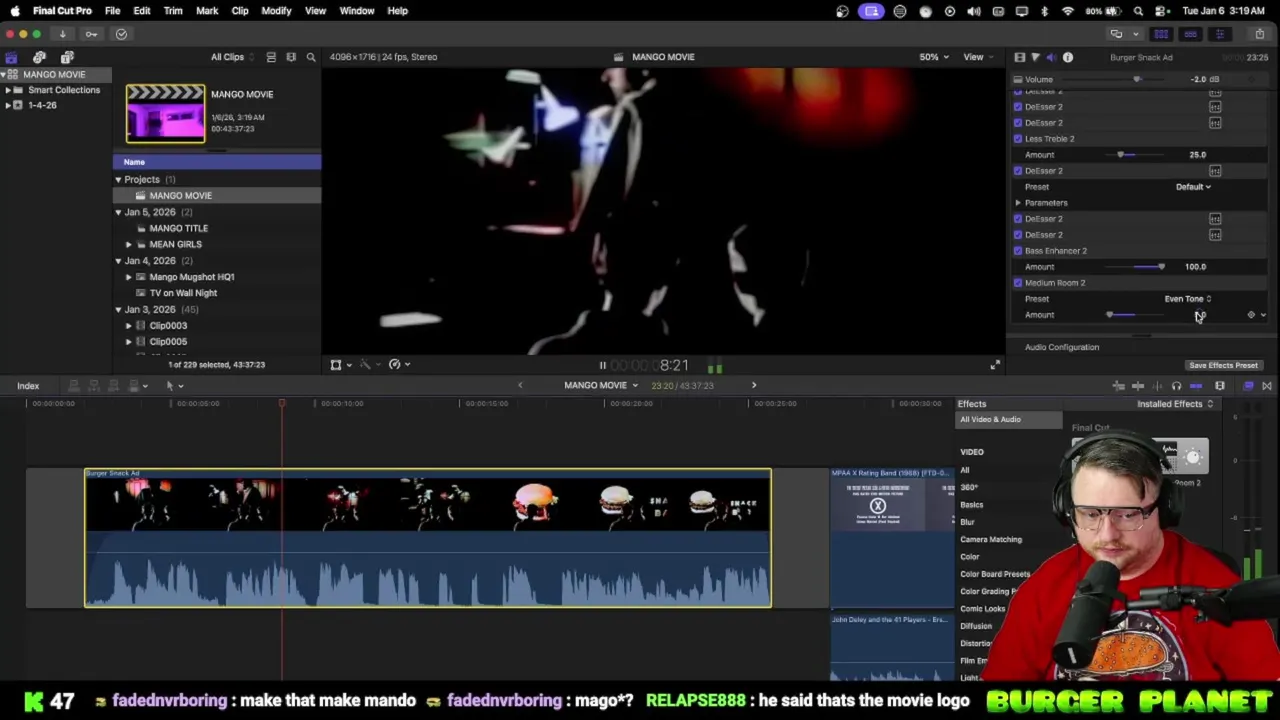Toggle filmstrip view icon in browser
Viewport: 1280px width, 720px height.
click(291, 57)
